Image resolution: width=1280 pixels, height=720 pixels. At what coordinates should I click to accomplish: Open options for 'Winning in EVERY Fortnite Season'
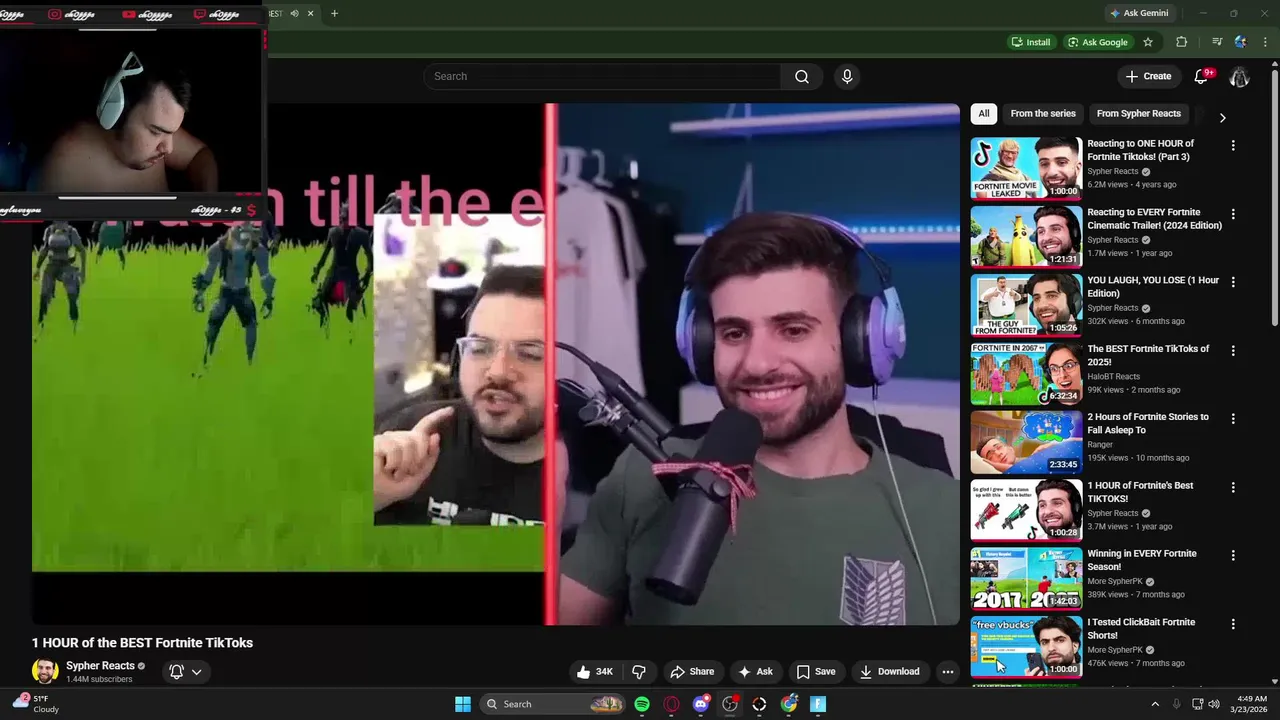(x=1233, y=556)
